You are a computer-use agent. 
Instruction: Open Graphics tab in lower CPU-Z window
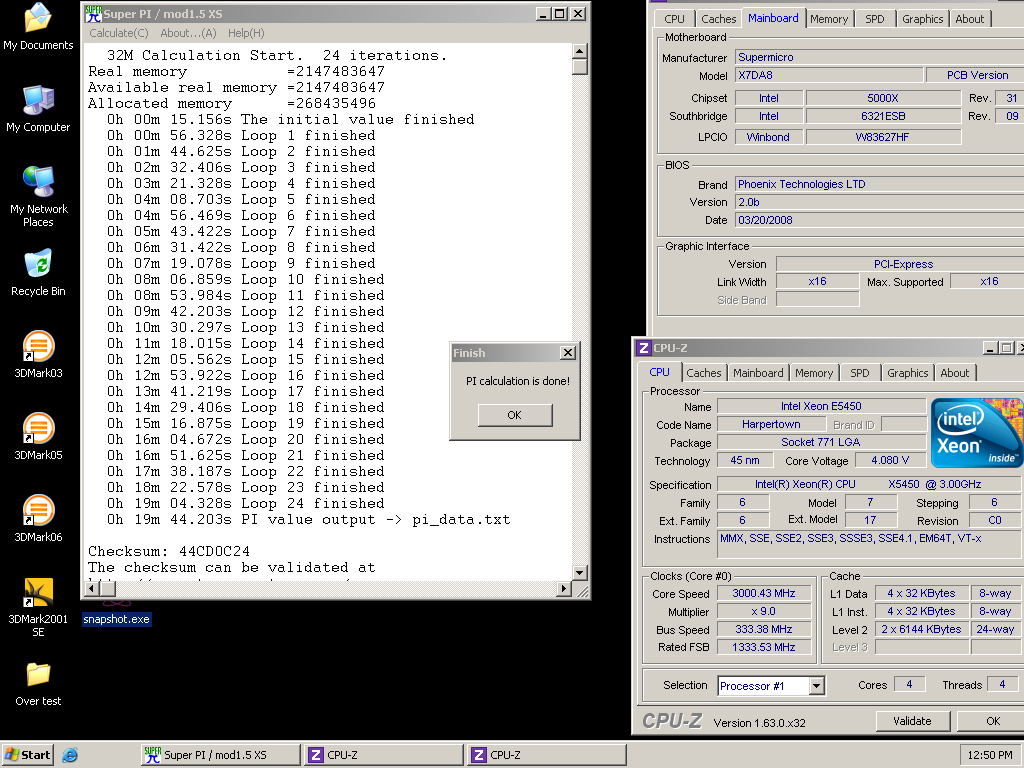point(908,373)
